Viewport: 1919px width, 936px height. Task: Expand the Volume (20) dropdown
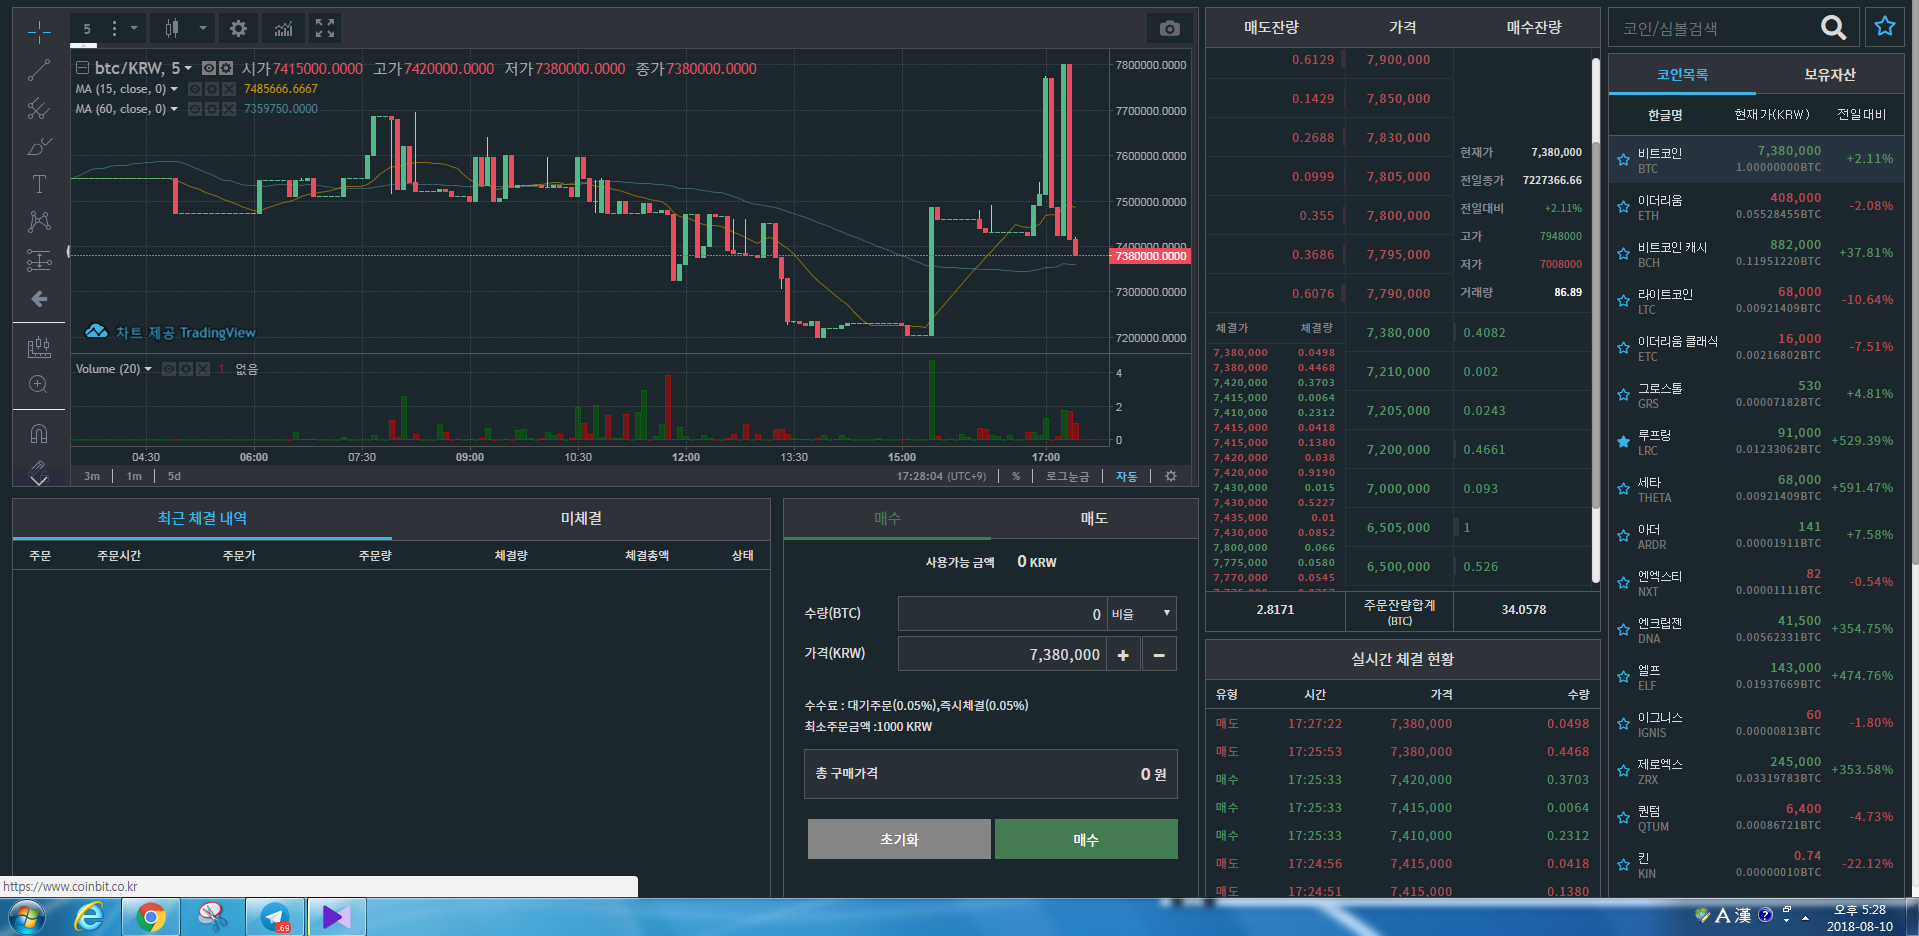point(148,369)
